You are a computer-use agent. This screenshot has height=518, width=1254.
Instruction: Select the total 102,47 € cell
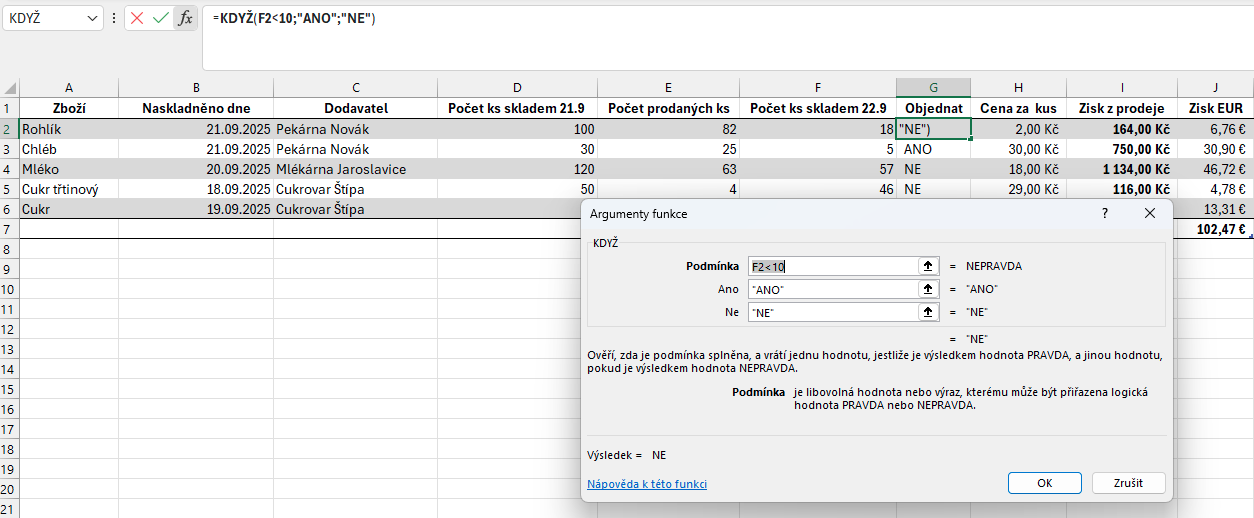coord(1215,229)
